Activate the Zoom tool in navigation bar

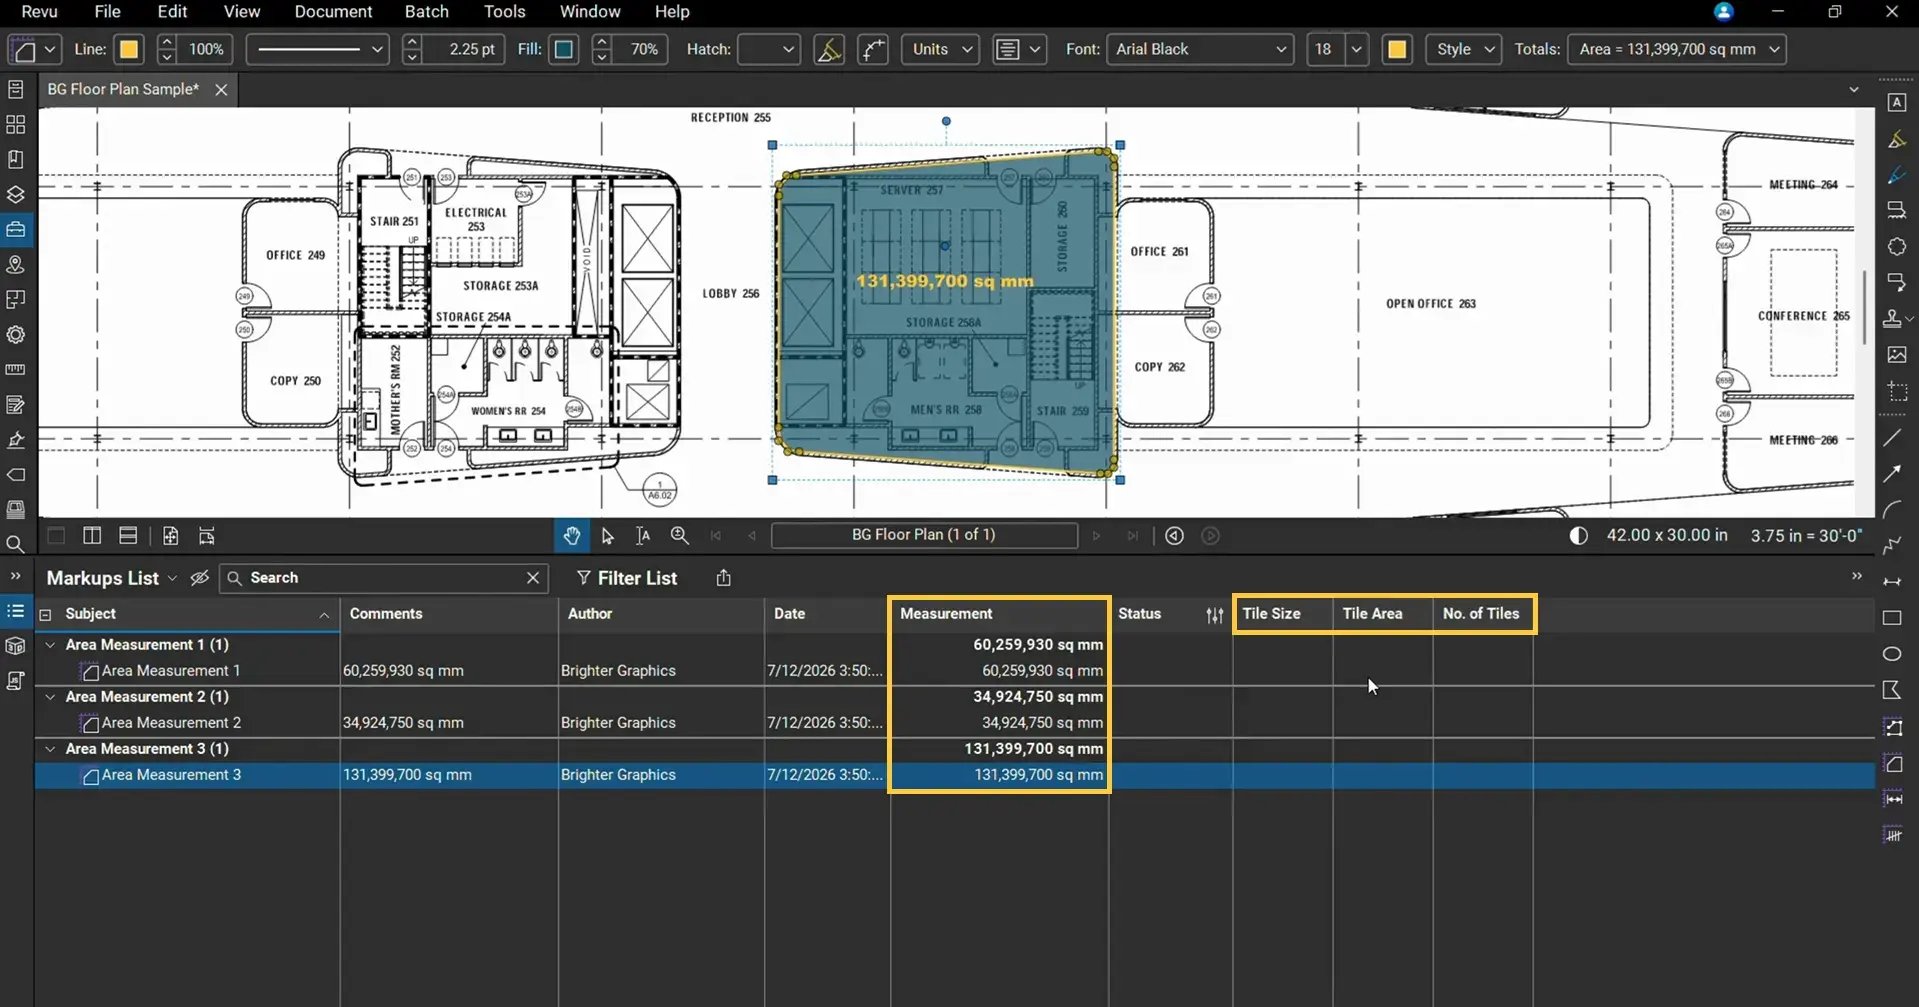click(x=679, y=536)
